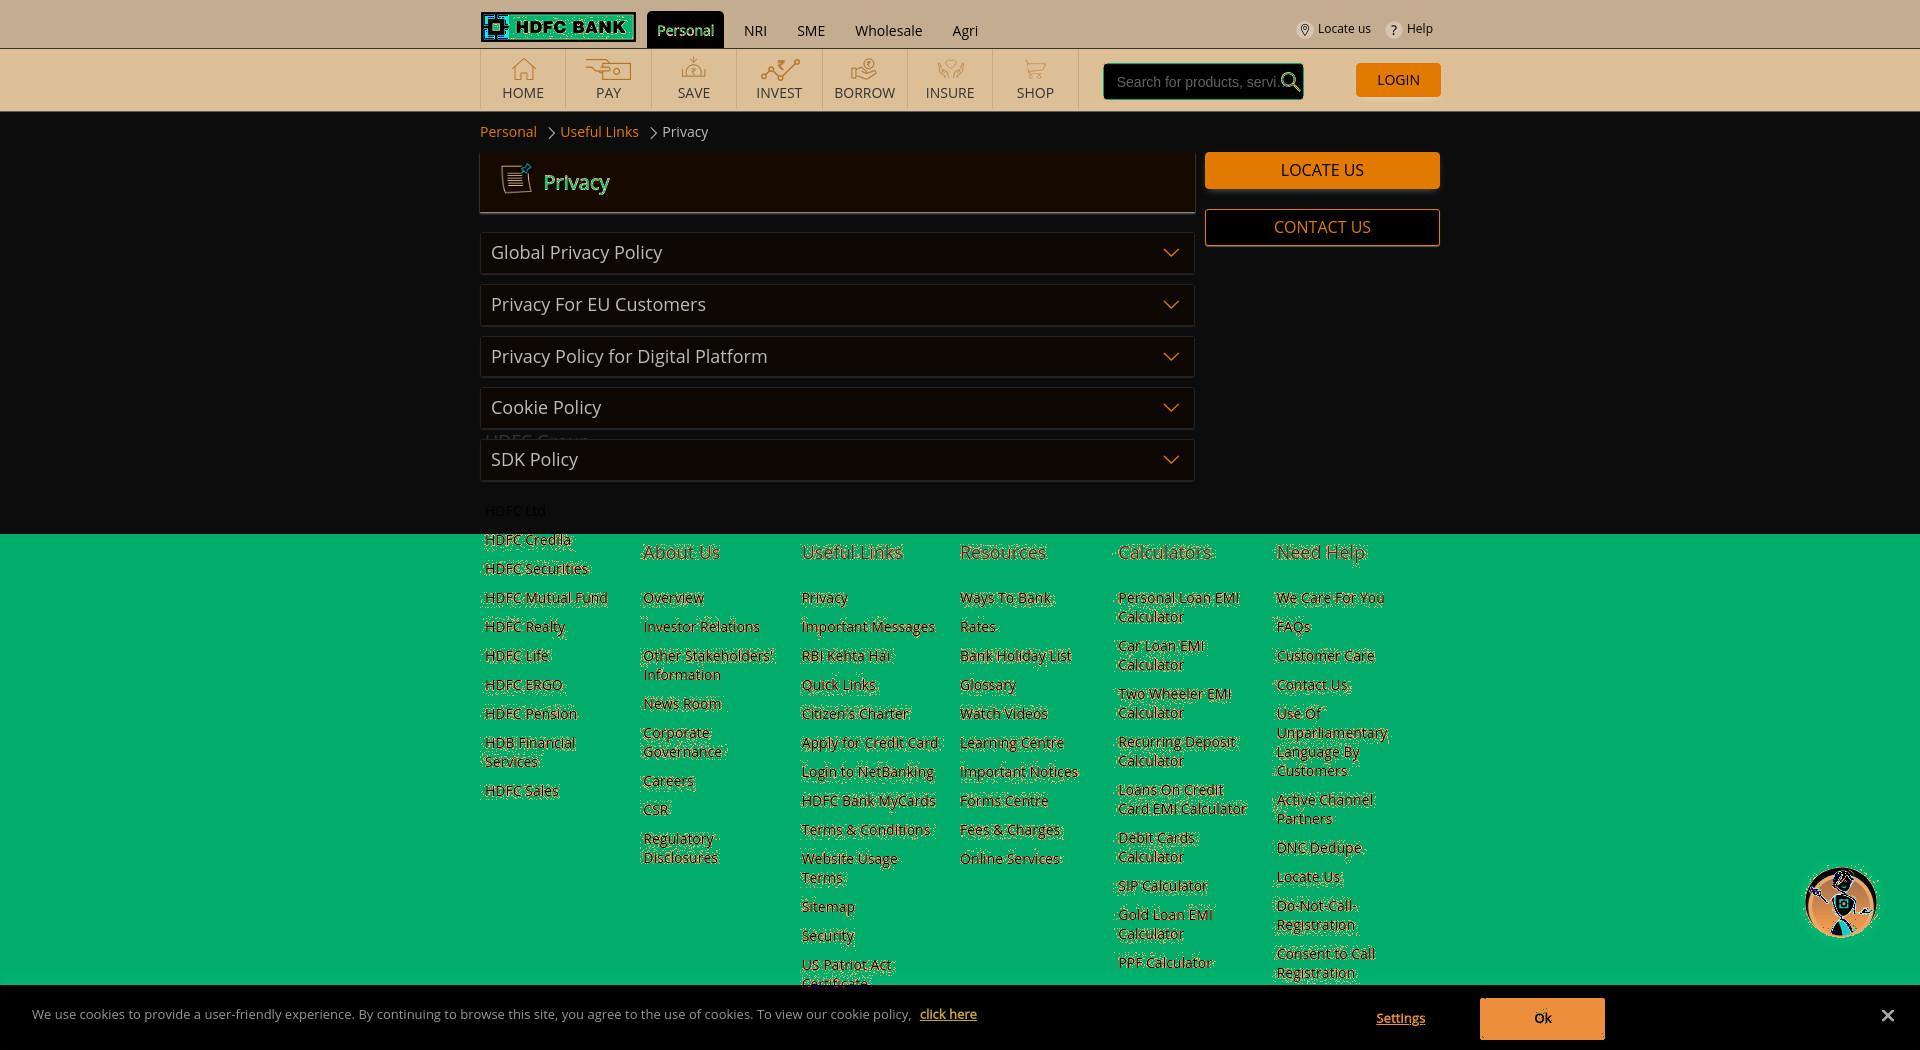Open Sitemap footer link
The height and width of the screenshot is (1050, 1920).
pyautogui.click(x=828, y=907)
